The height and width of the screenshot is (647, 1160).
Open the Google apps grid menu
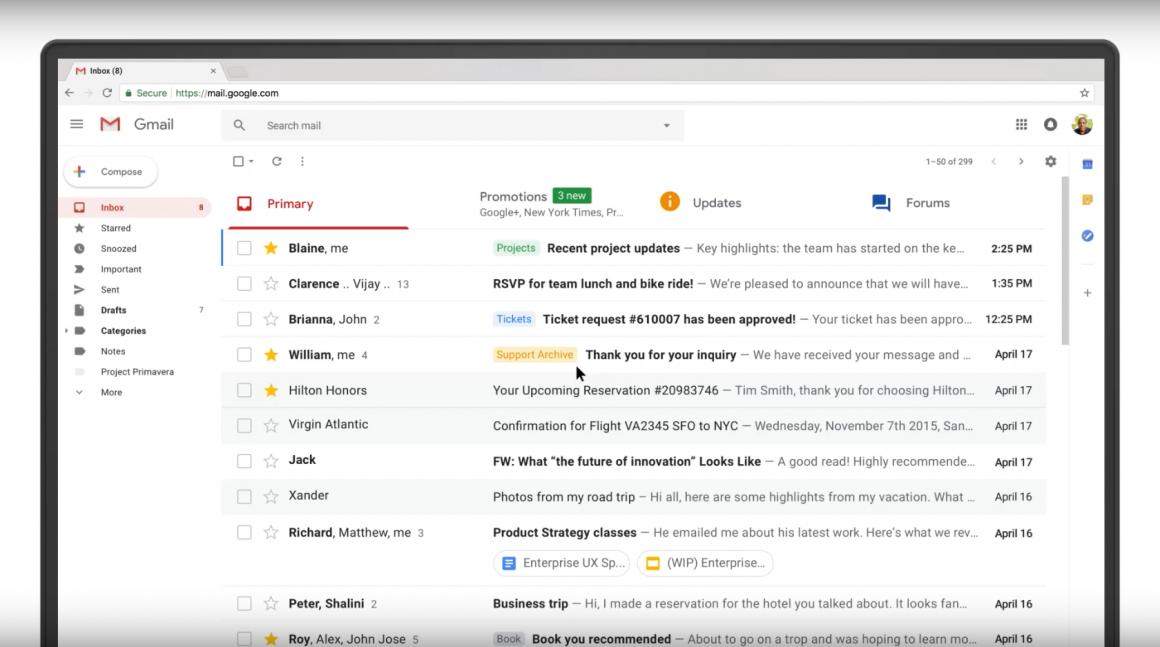1021,125
